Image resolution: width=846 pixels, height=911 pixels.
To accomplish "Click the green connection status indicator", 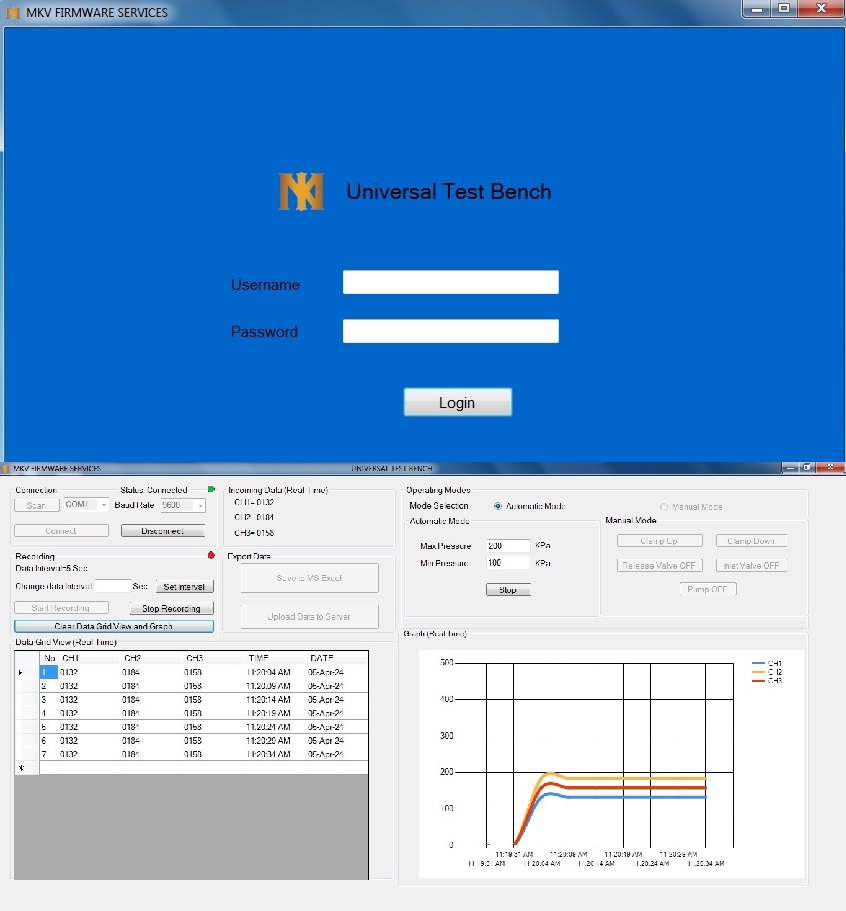I will (x=211, y=489).
